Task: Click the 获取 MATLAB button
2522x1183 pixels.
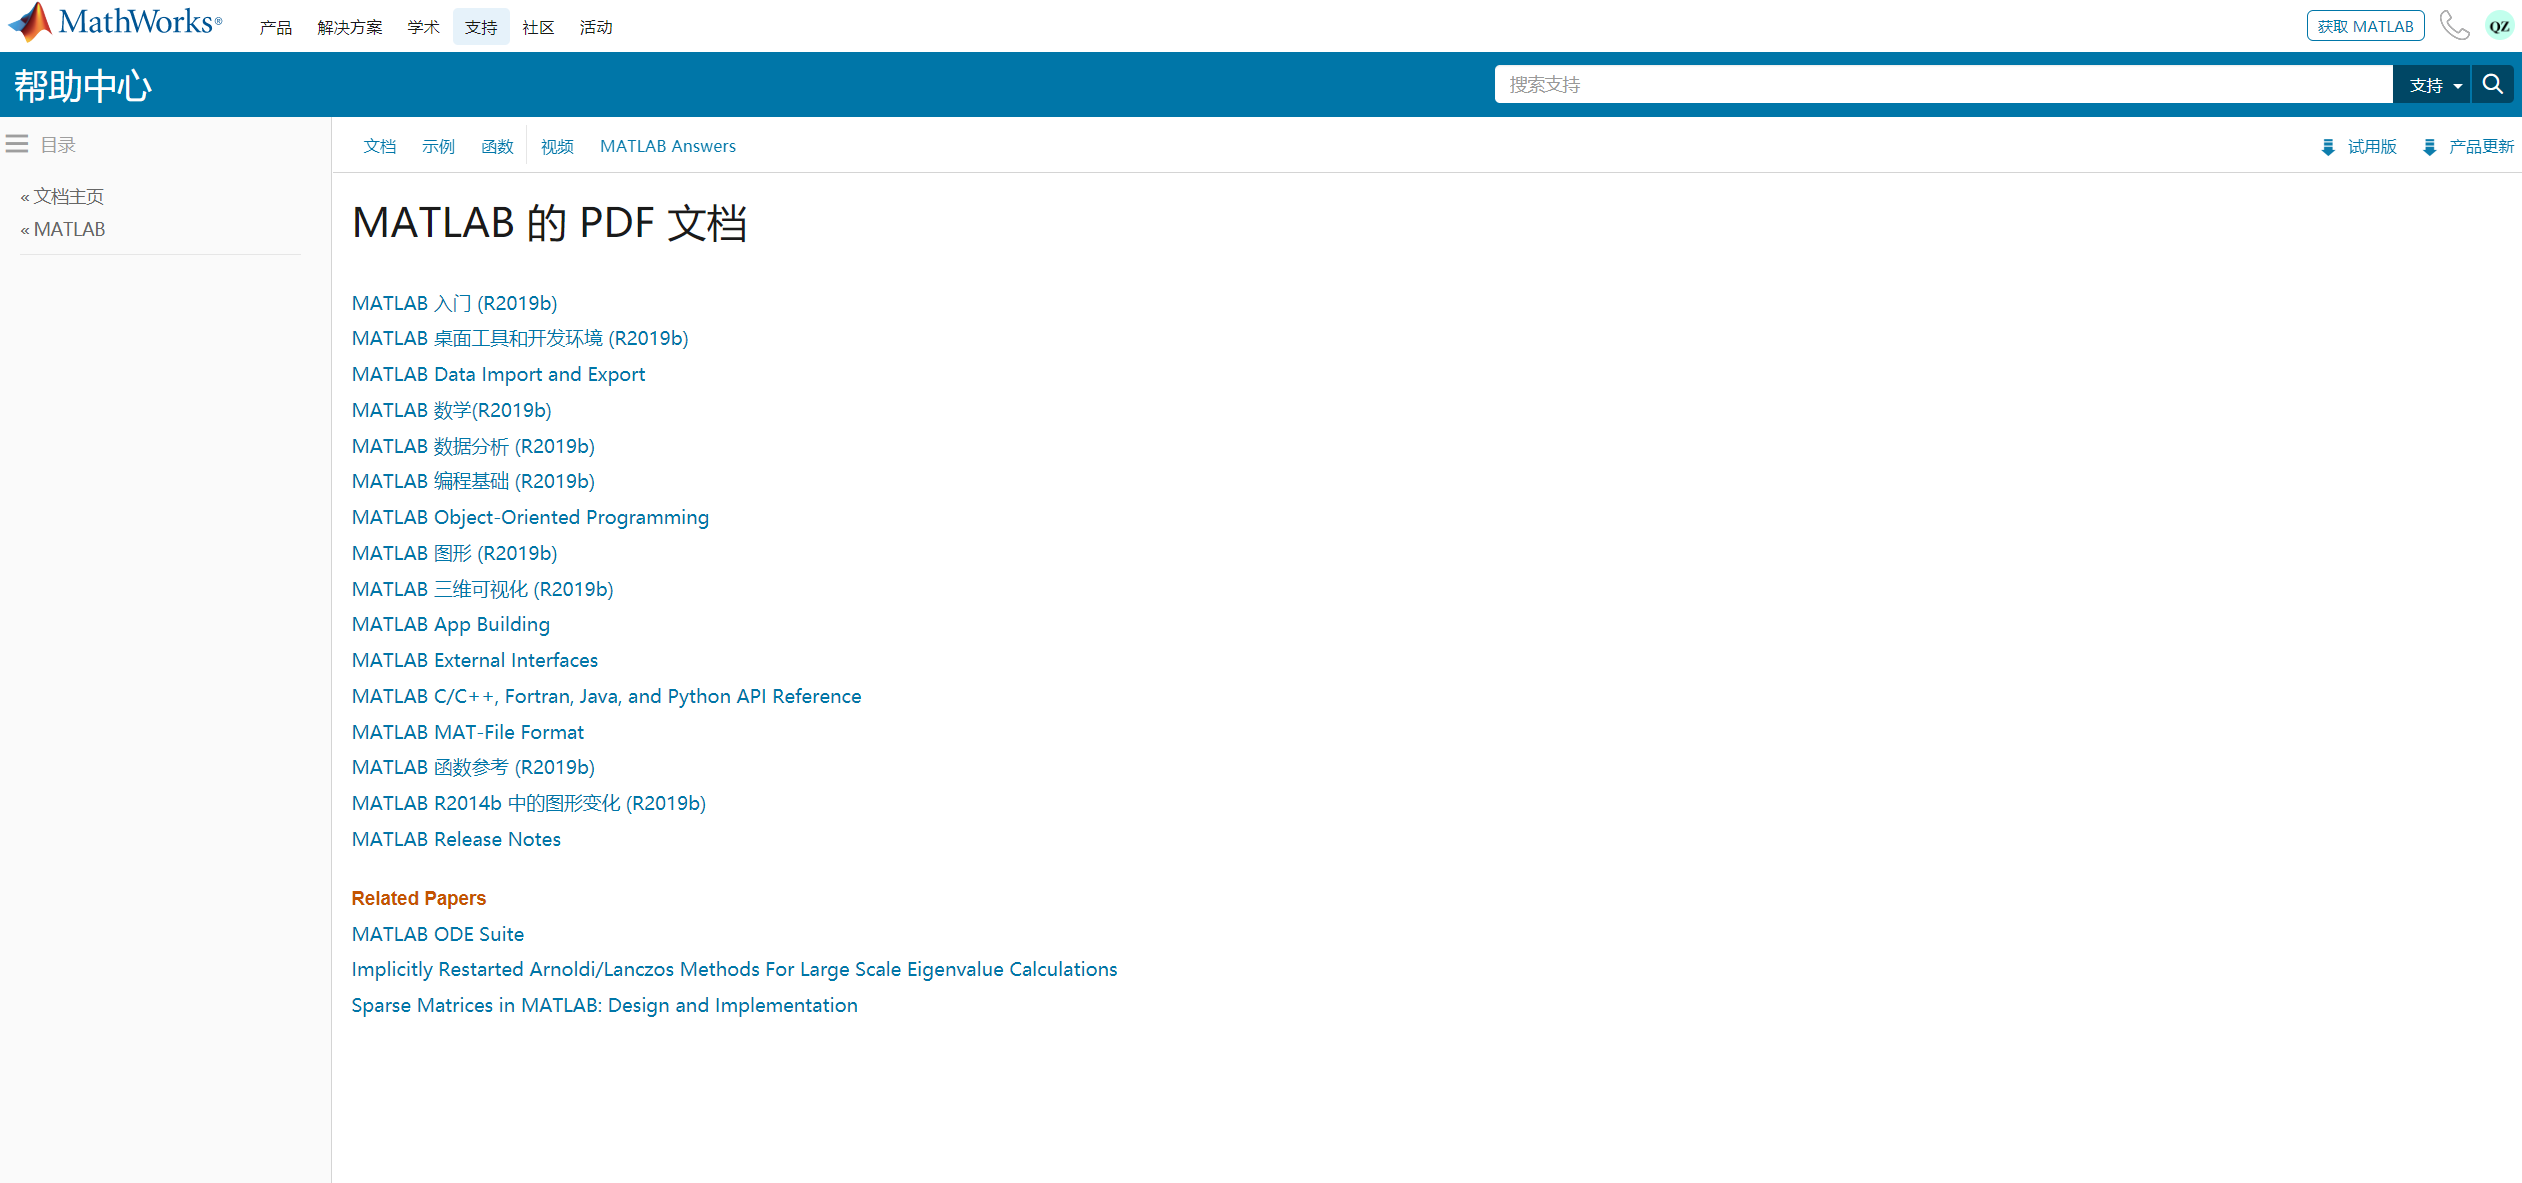Action: pyautogui.click(x=2365, y=25)
